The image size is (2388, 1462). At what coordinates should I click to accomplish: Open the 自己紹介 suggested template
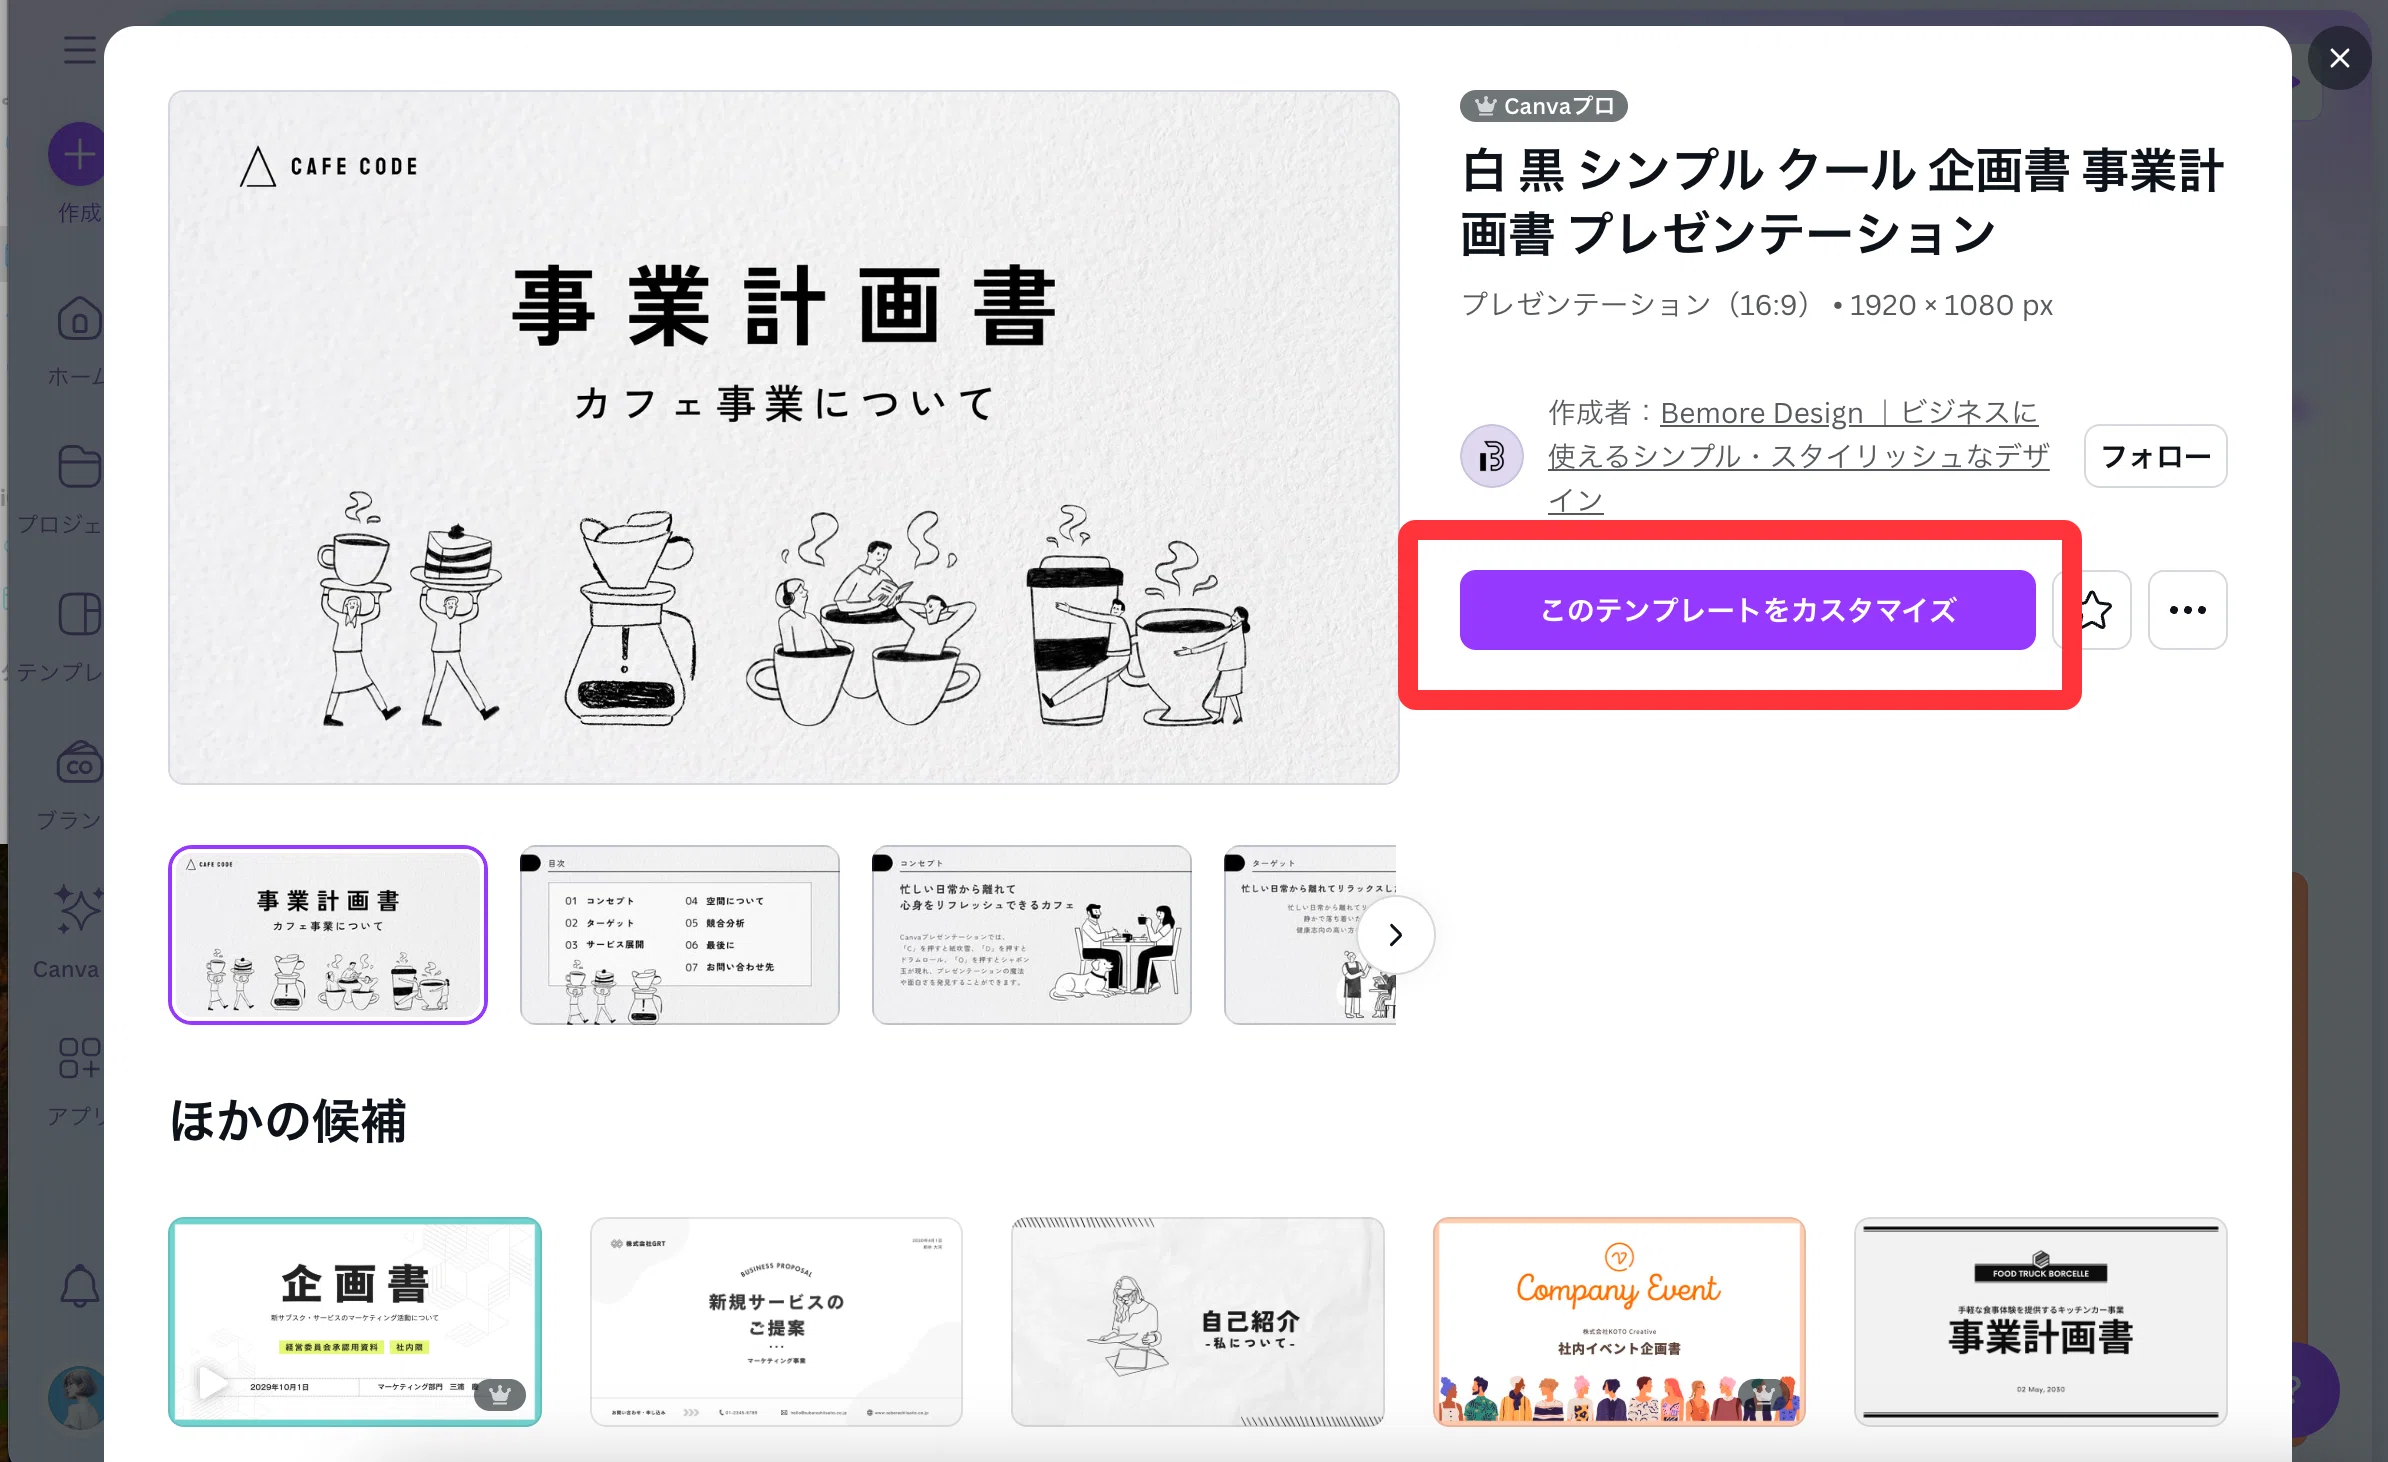pyautogui.click(x=1198, y=1321)
